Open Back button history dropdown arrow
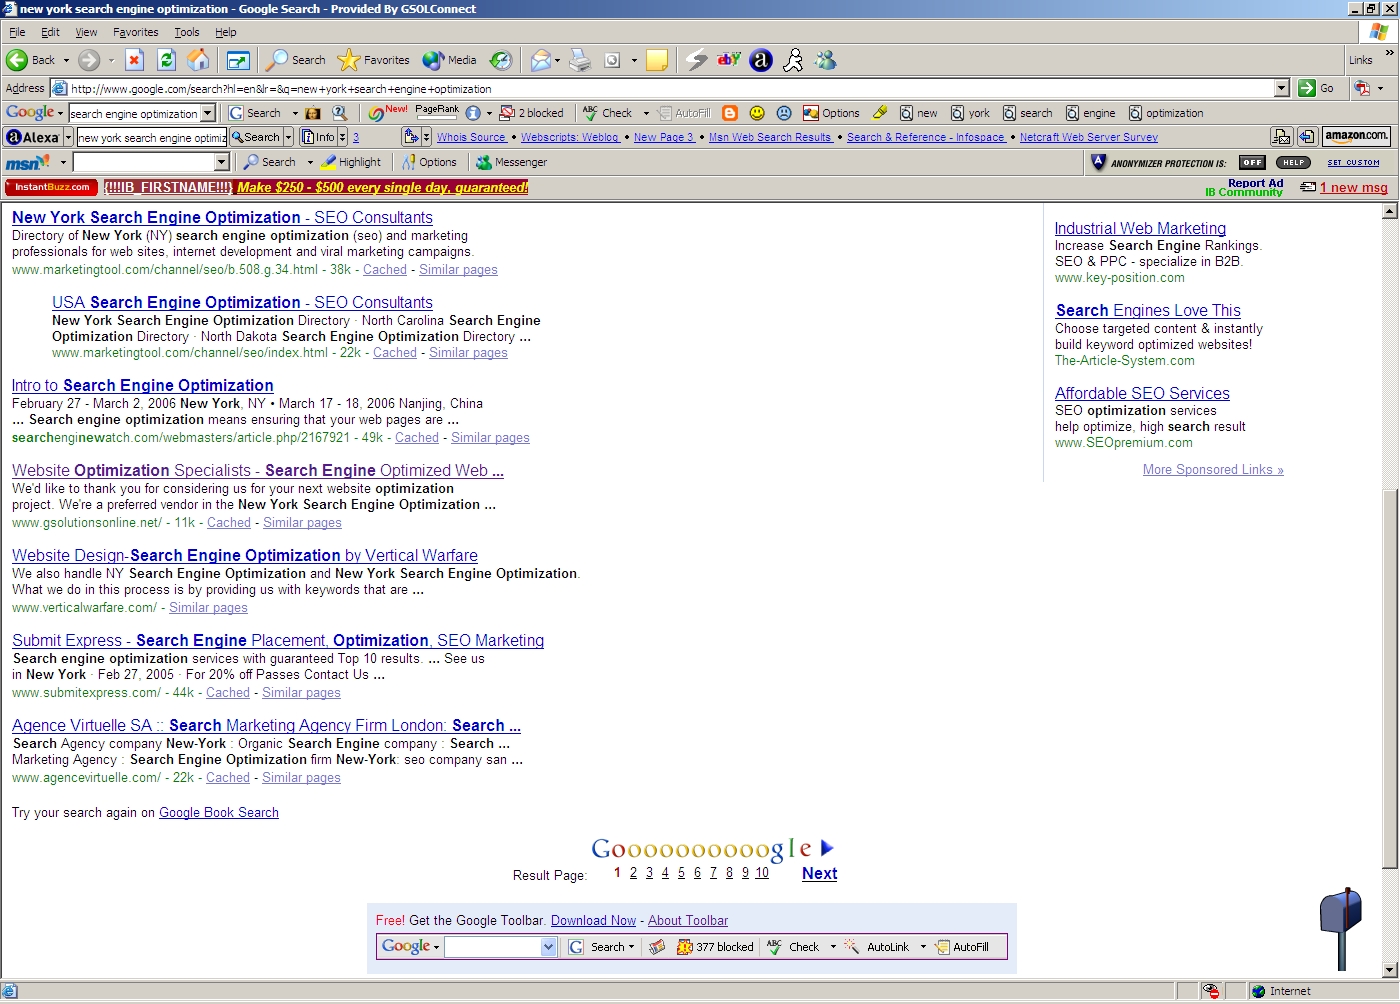The image size is (1400, 1004). tap(66, 60)
